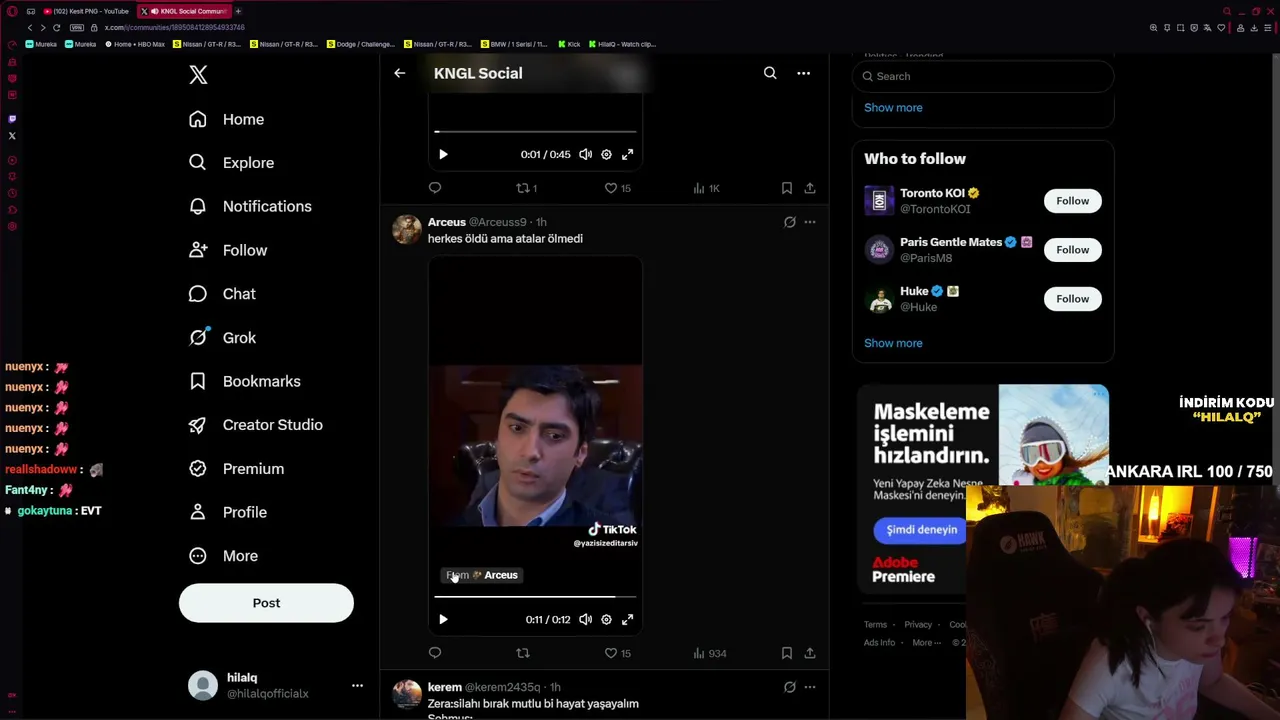
Task: Repost the Arceus post
Action: click(x=523, y=653)
